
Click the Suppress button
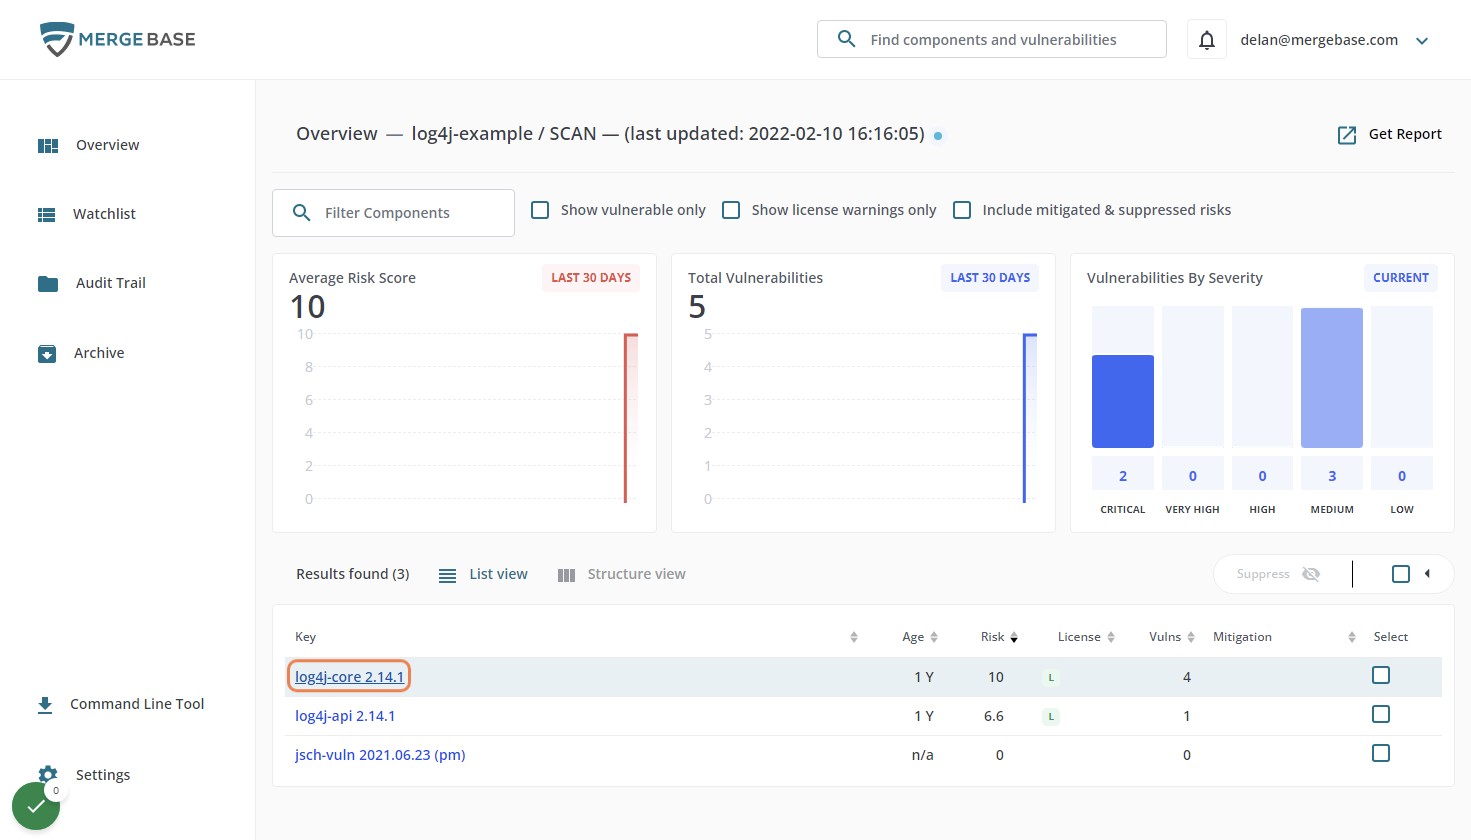coord(1279,574)
